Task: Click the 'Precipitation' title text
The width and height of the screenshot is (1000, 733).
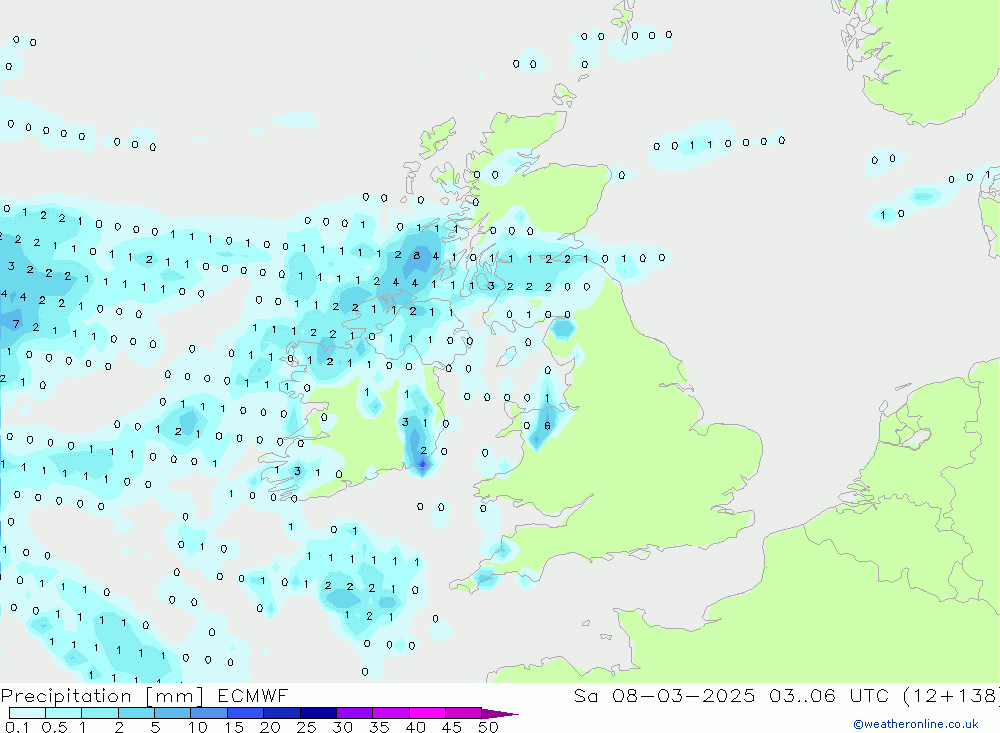Action: pyautogui.click(x=66, y=696)
